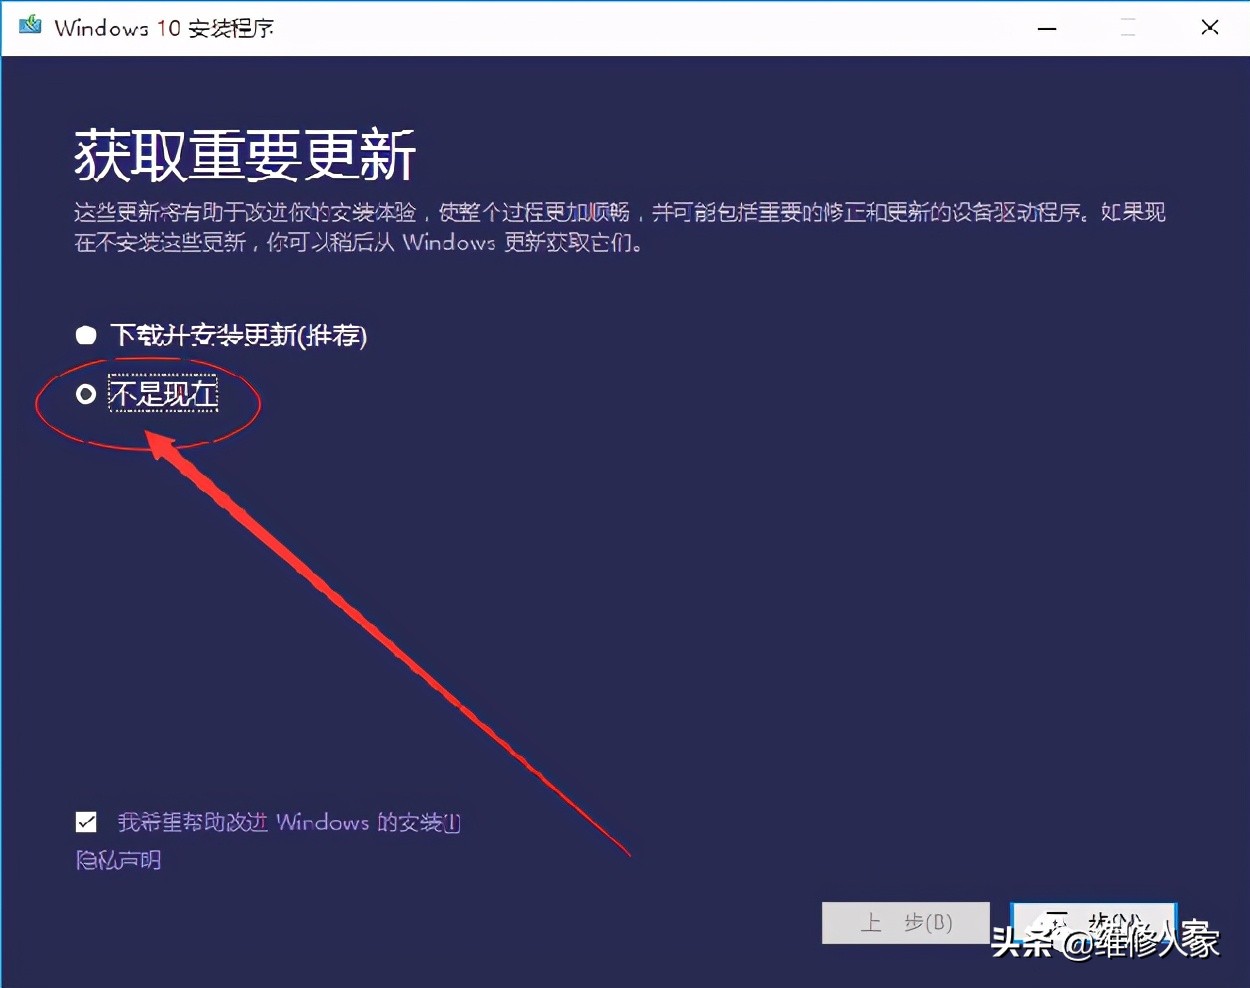Toggle the installation improvement checkbox
The height and width of the screenshot is (988, 1250).
click(86, 821)
